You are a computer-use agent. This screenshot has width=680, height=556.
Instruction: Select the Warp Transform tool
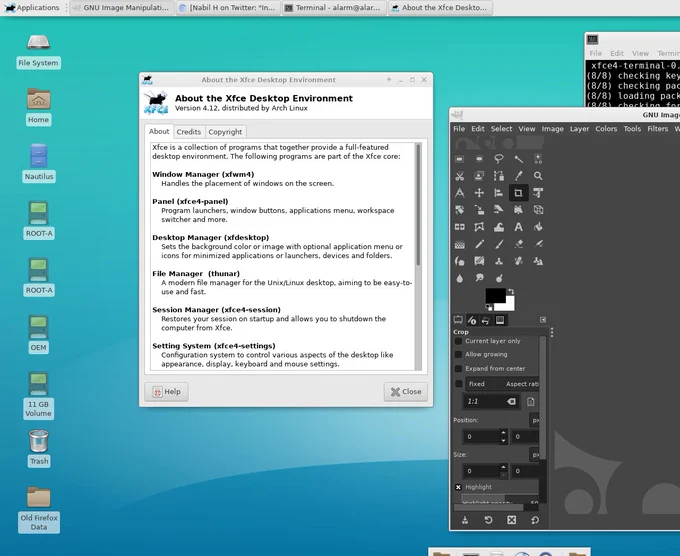coord(499,227)
